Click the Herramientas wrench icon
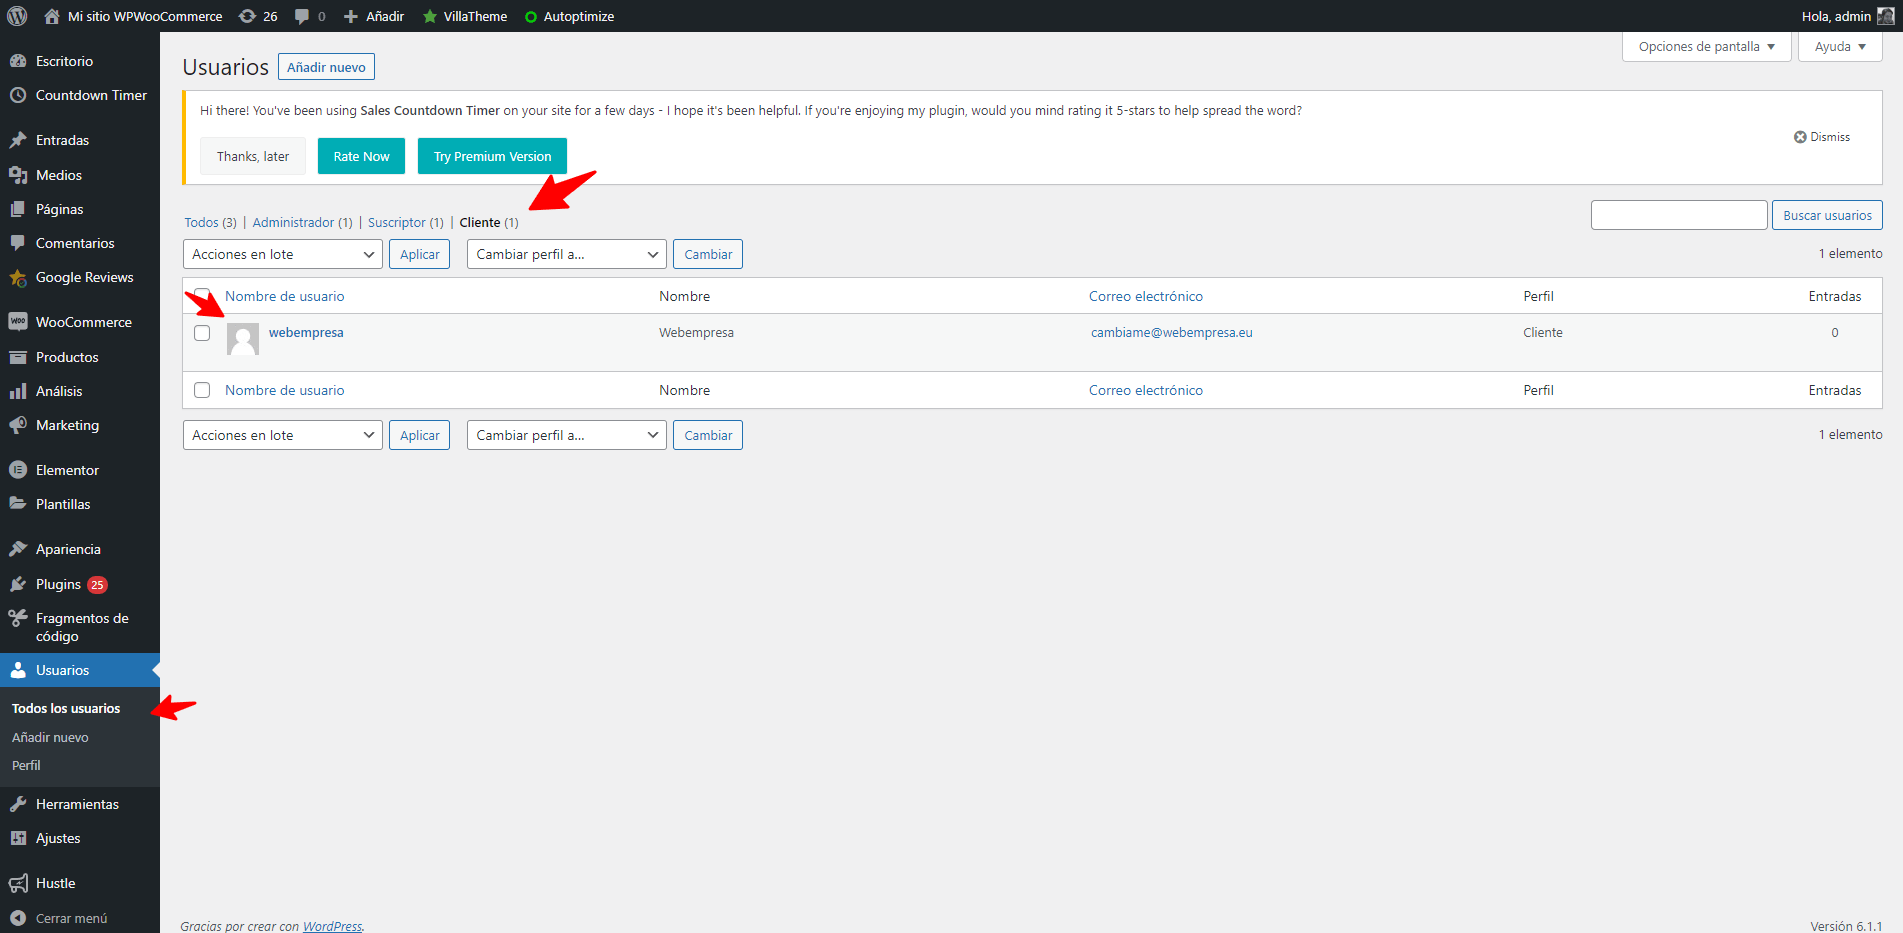The height and width of the screenshot is (933, 1903). (18, 804)
